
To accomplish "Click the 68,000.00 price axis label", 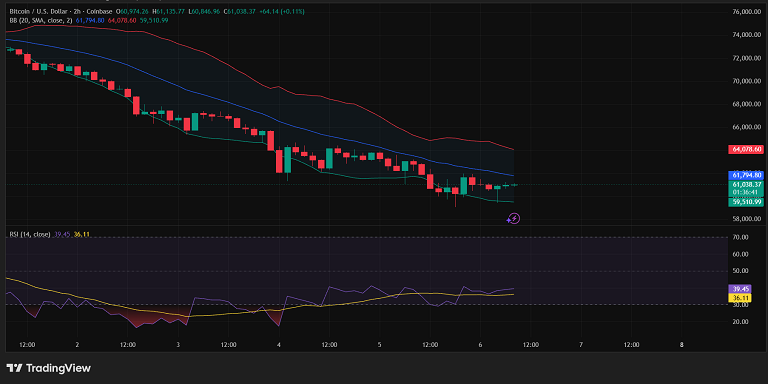I will (746, 104).
